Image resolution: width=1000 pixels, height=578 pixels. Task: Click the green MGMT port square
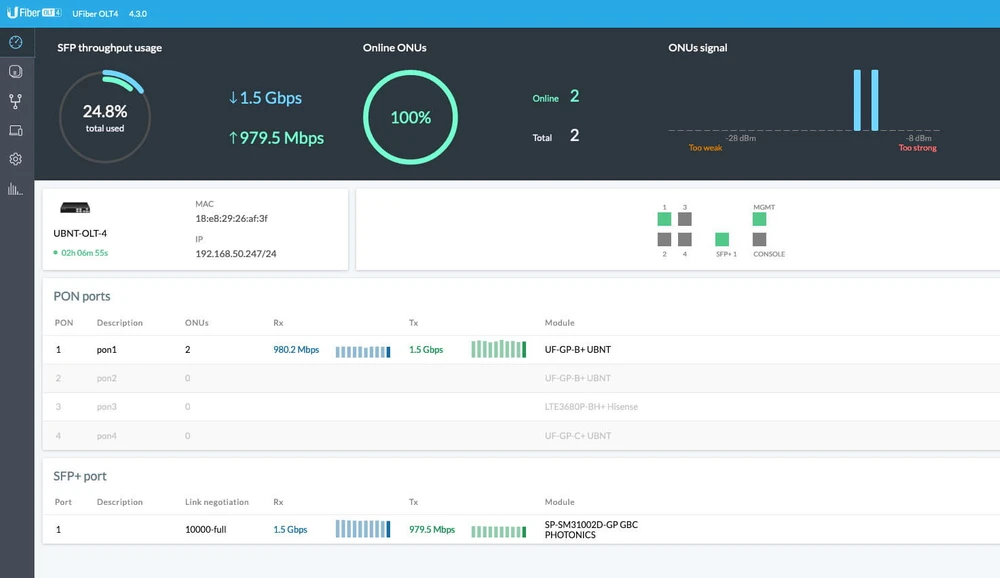pyautogui.click(x=760, y=219)
